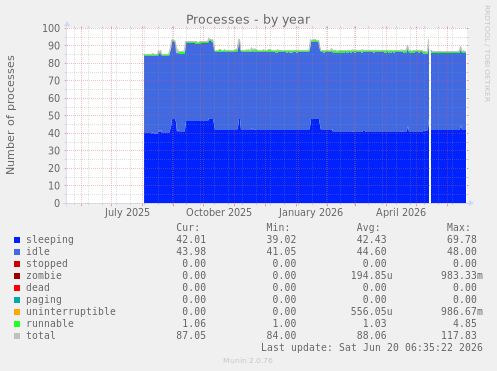
Task: Click uninterruptible average value 556.05u
Action: [371, 312]
